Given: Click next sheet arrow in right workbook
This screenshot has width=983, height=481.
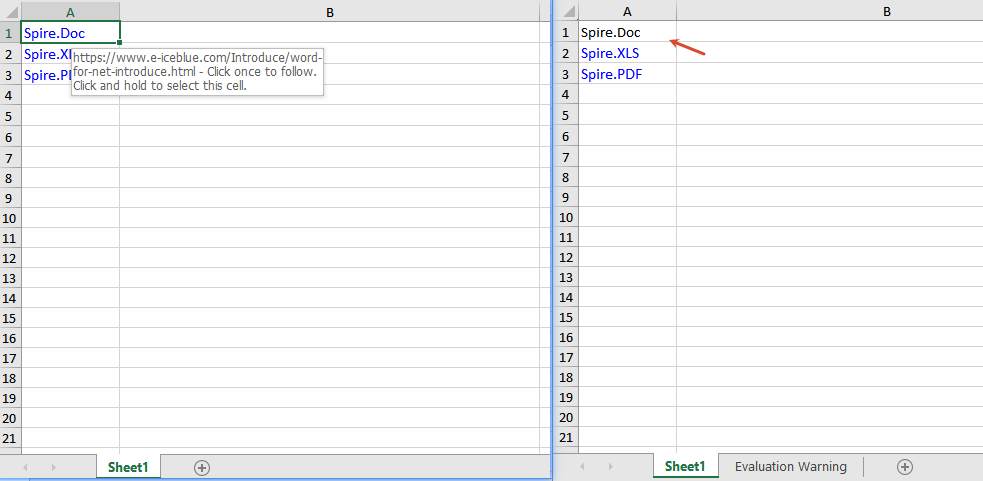Looking at the screenshot, I should 611,467.
